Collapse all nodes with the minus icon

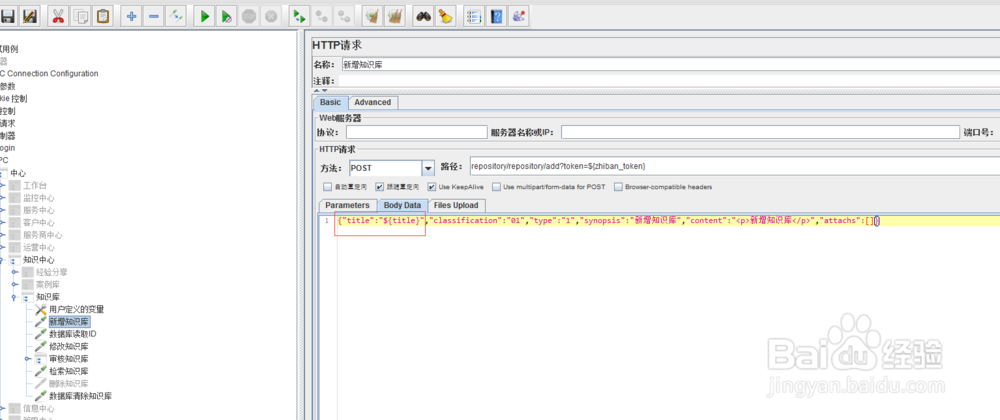[154, 17]
